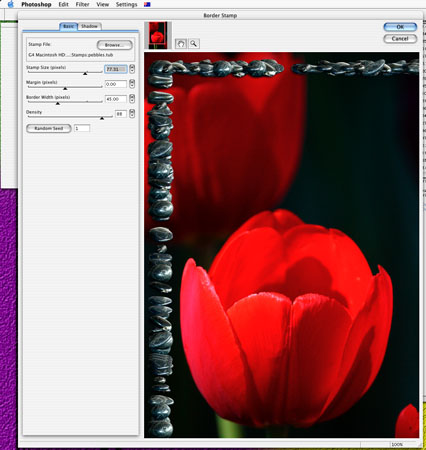
Task: Click the stamp file path text
Action: tap(71, 55)
